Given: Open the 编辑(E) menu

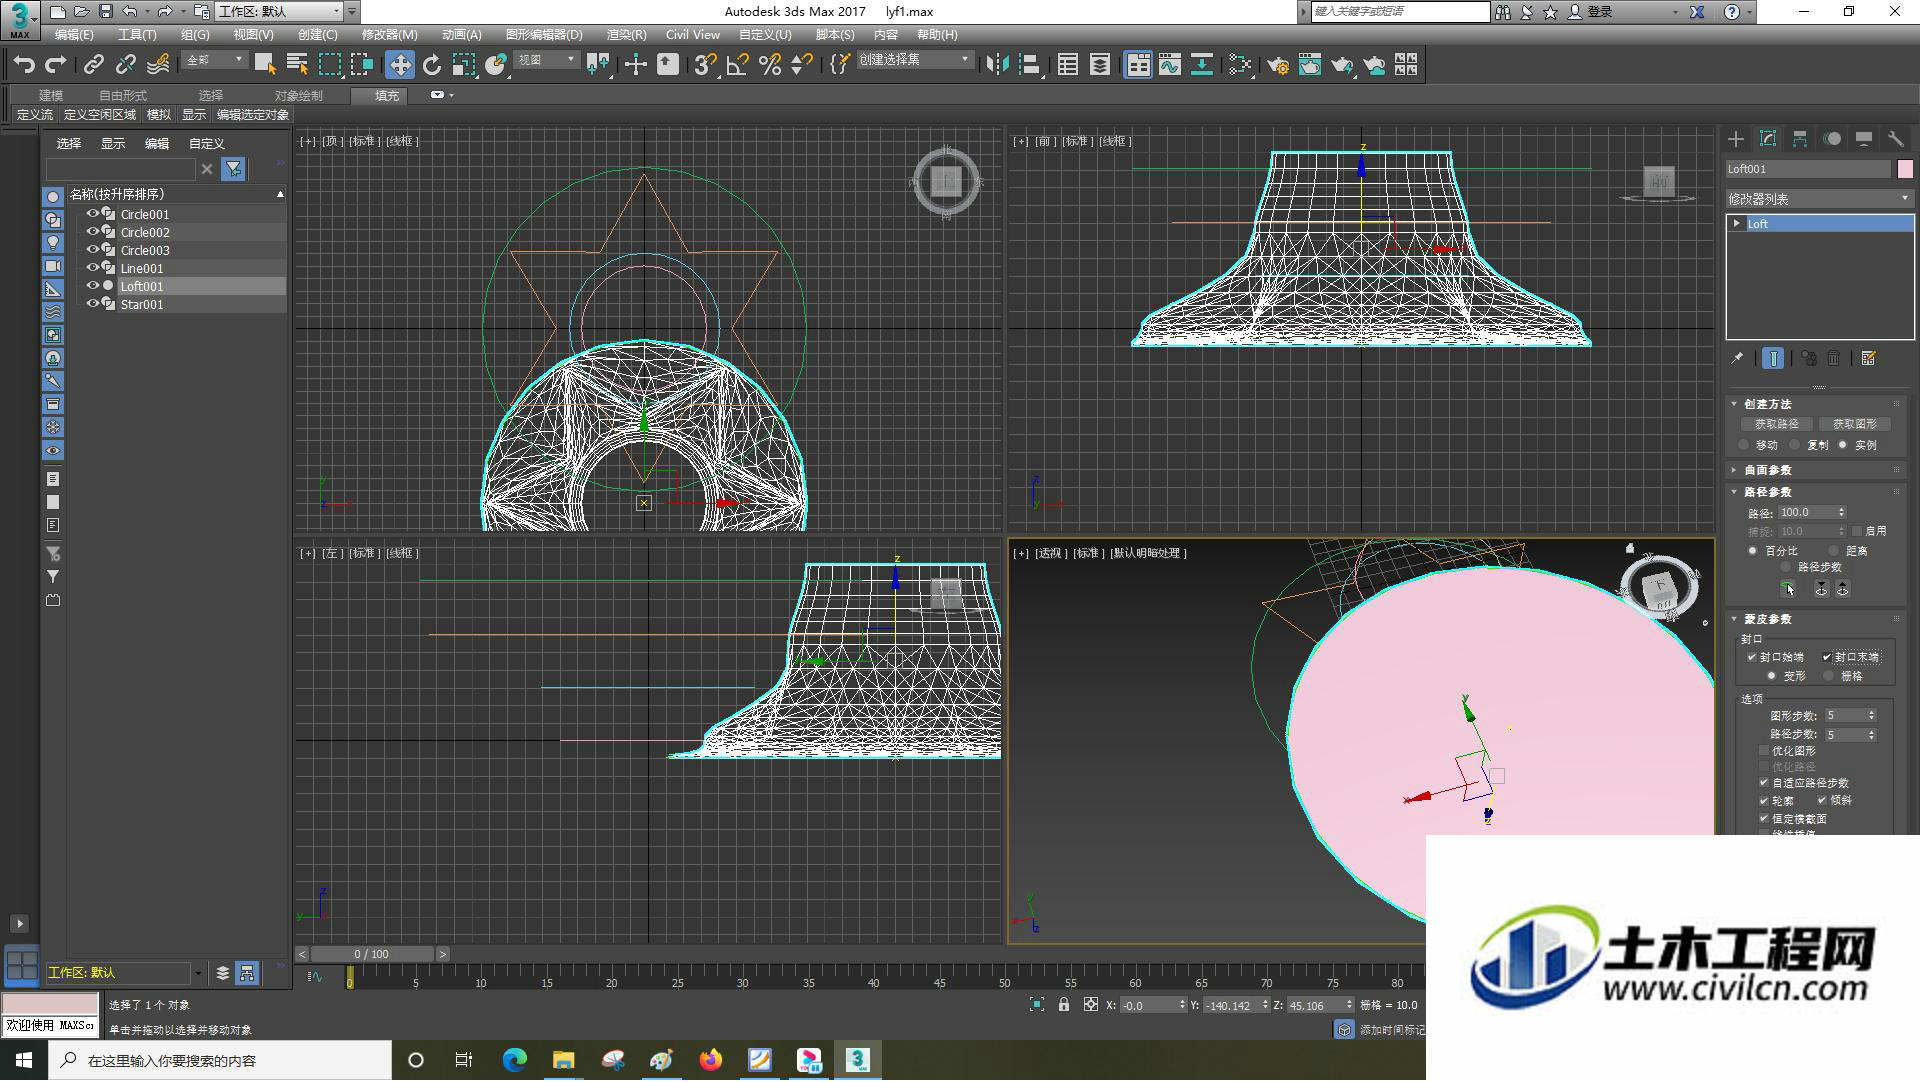Looking at the screenshot, I should point(74,34).
